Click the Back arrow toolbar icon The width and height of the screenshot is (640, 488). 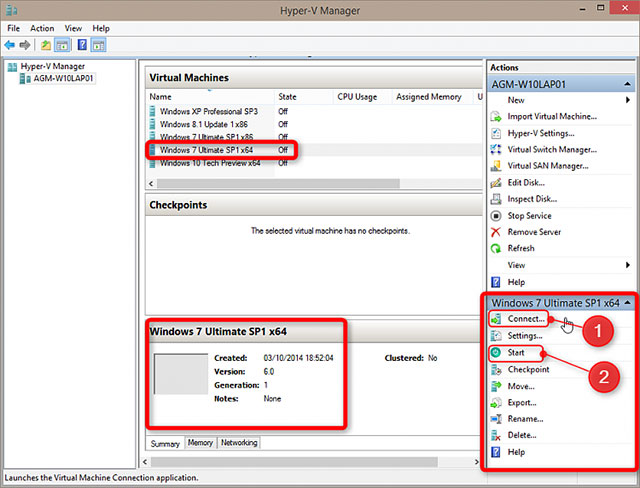click(x=10, y=45)
